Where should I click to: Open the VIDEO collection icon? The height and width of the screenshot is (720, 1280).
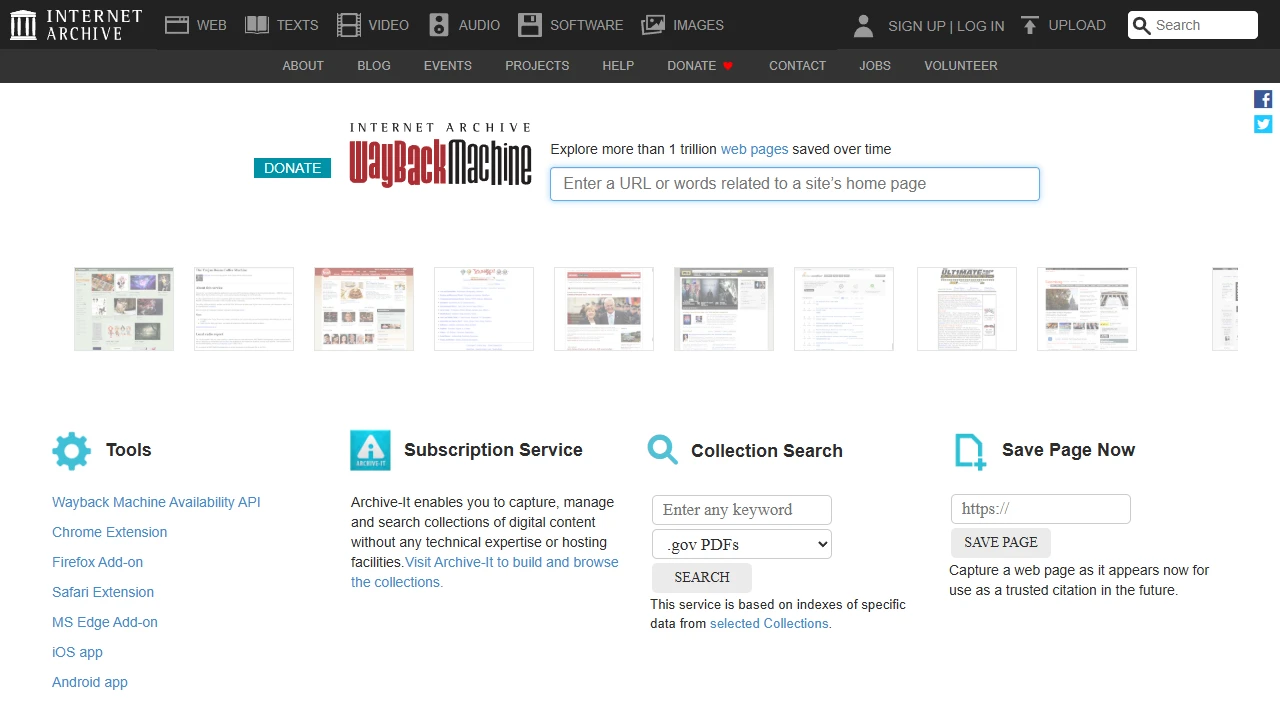pos(349,24)
